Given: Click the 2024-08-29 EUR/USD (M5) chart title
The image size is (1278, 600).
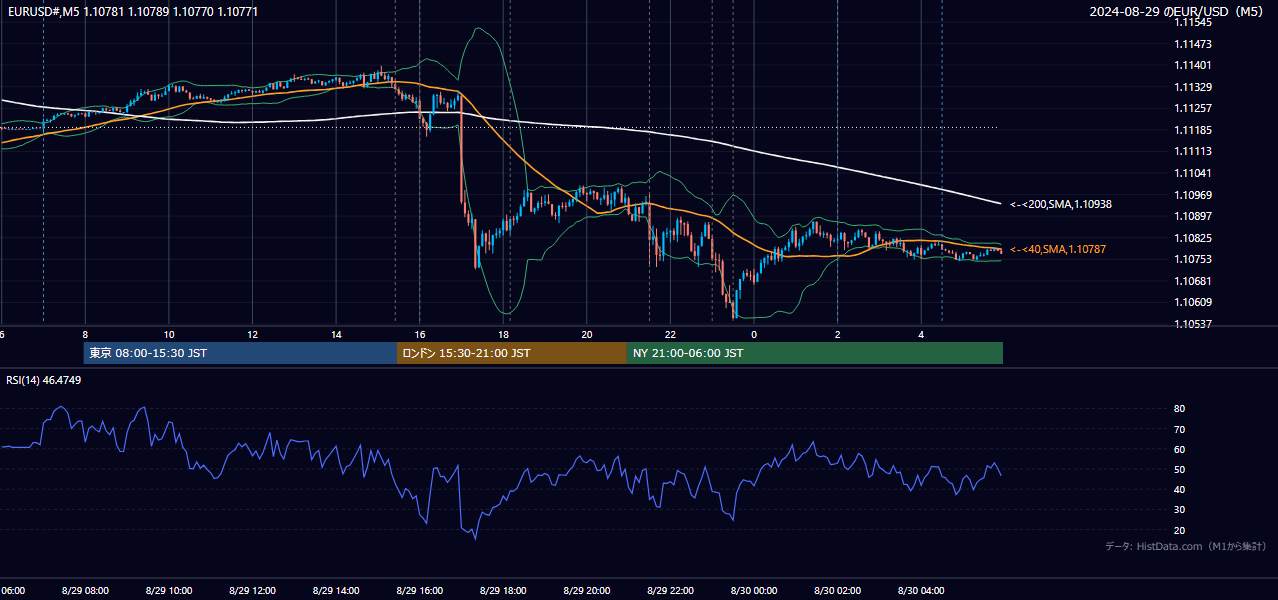Looking at the screenshot, I should (x=1178, y=12).
